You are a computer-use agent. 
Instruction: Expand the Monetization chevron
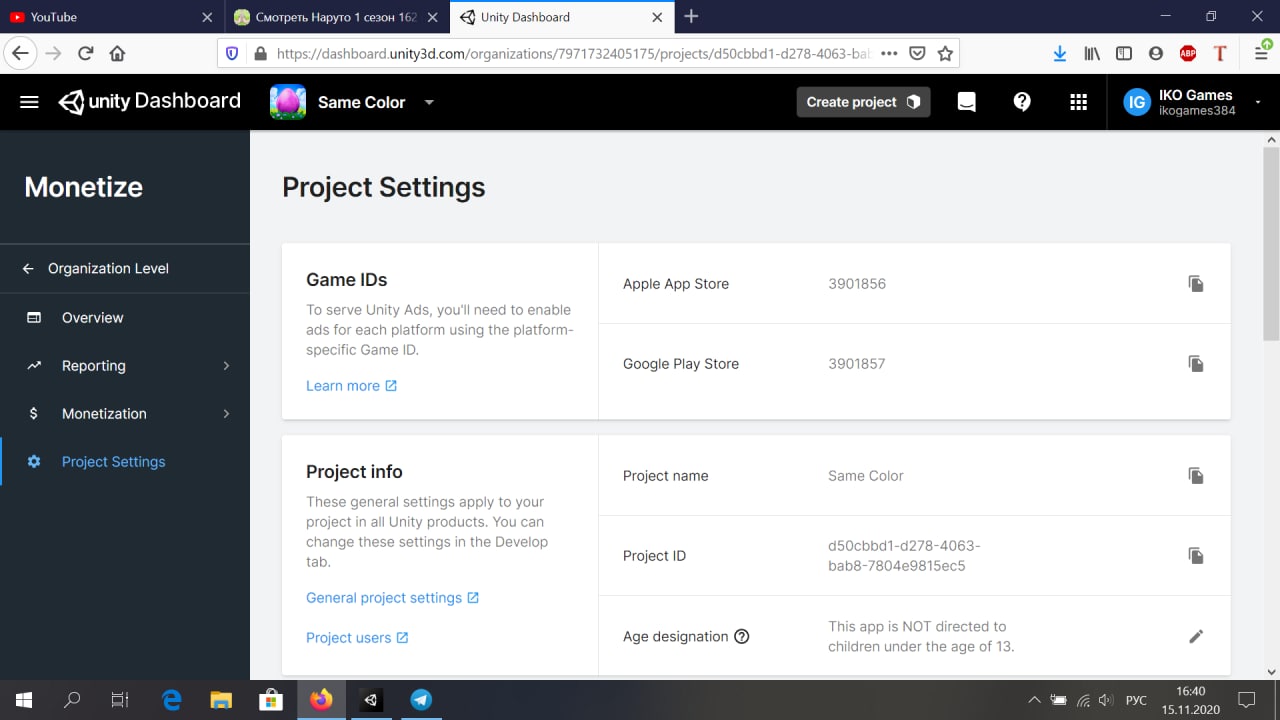click(x=226, y=414)
